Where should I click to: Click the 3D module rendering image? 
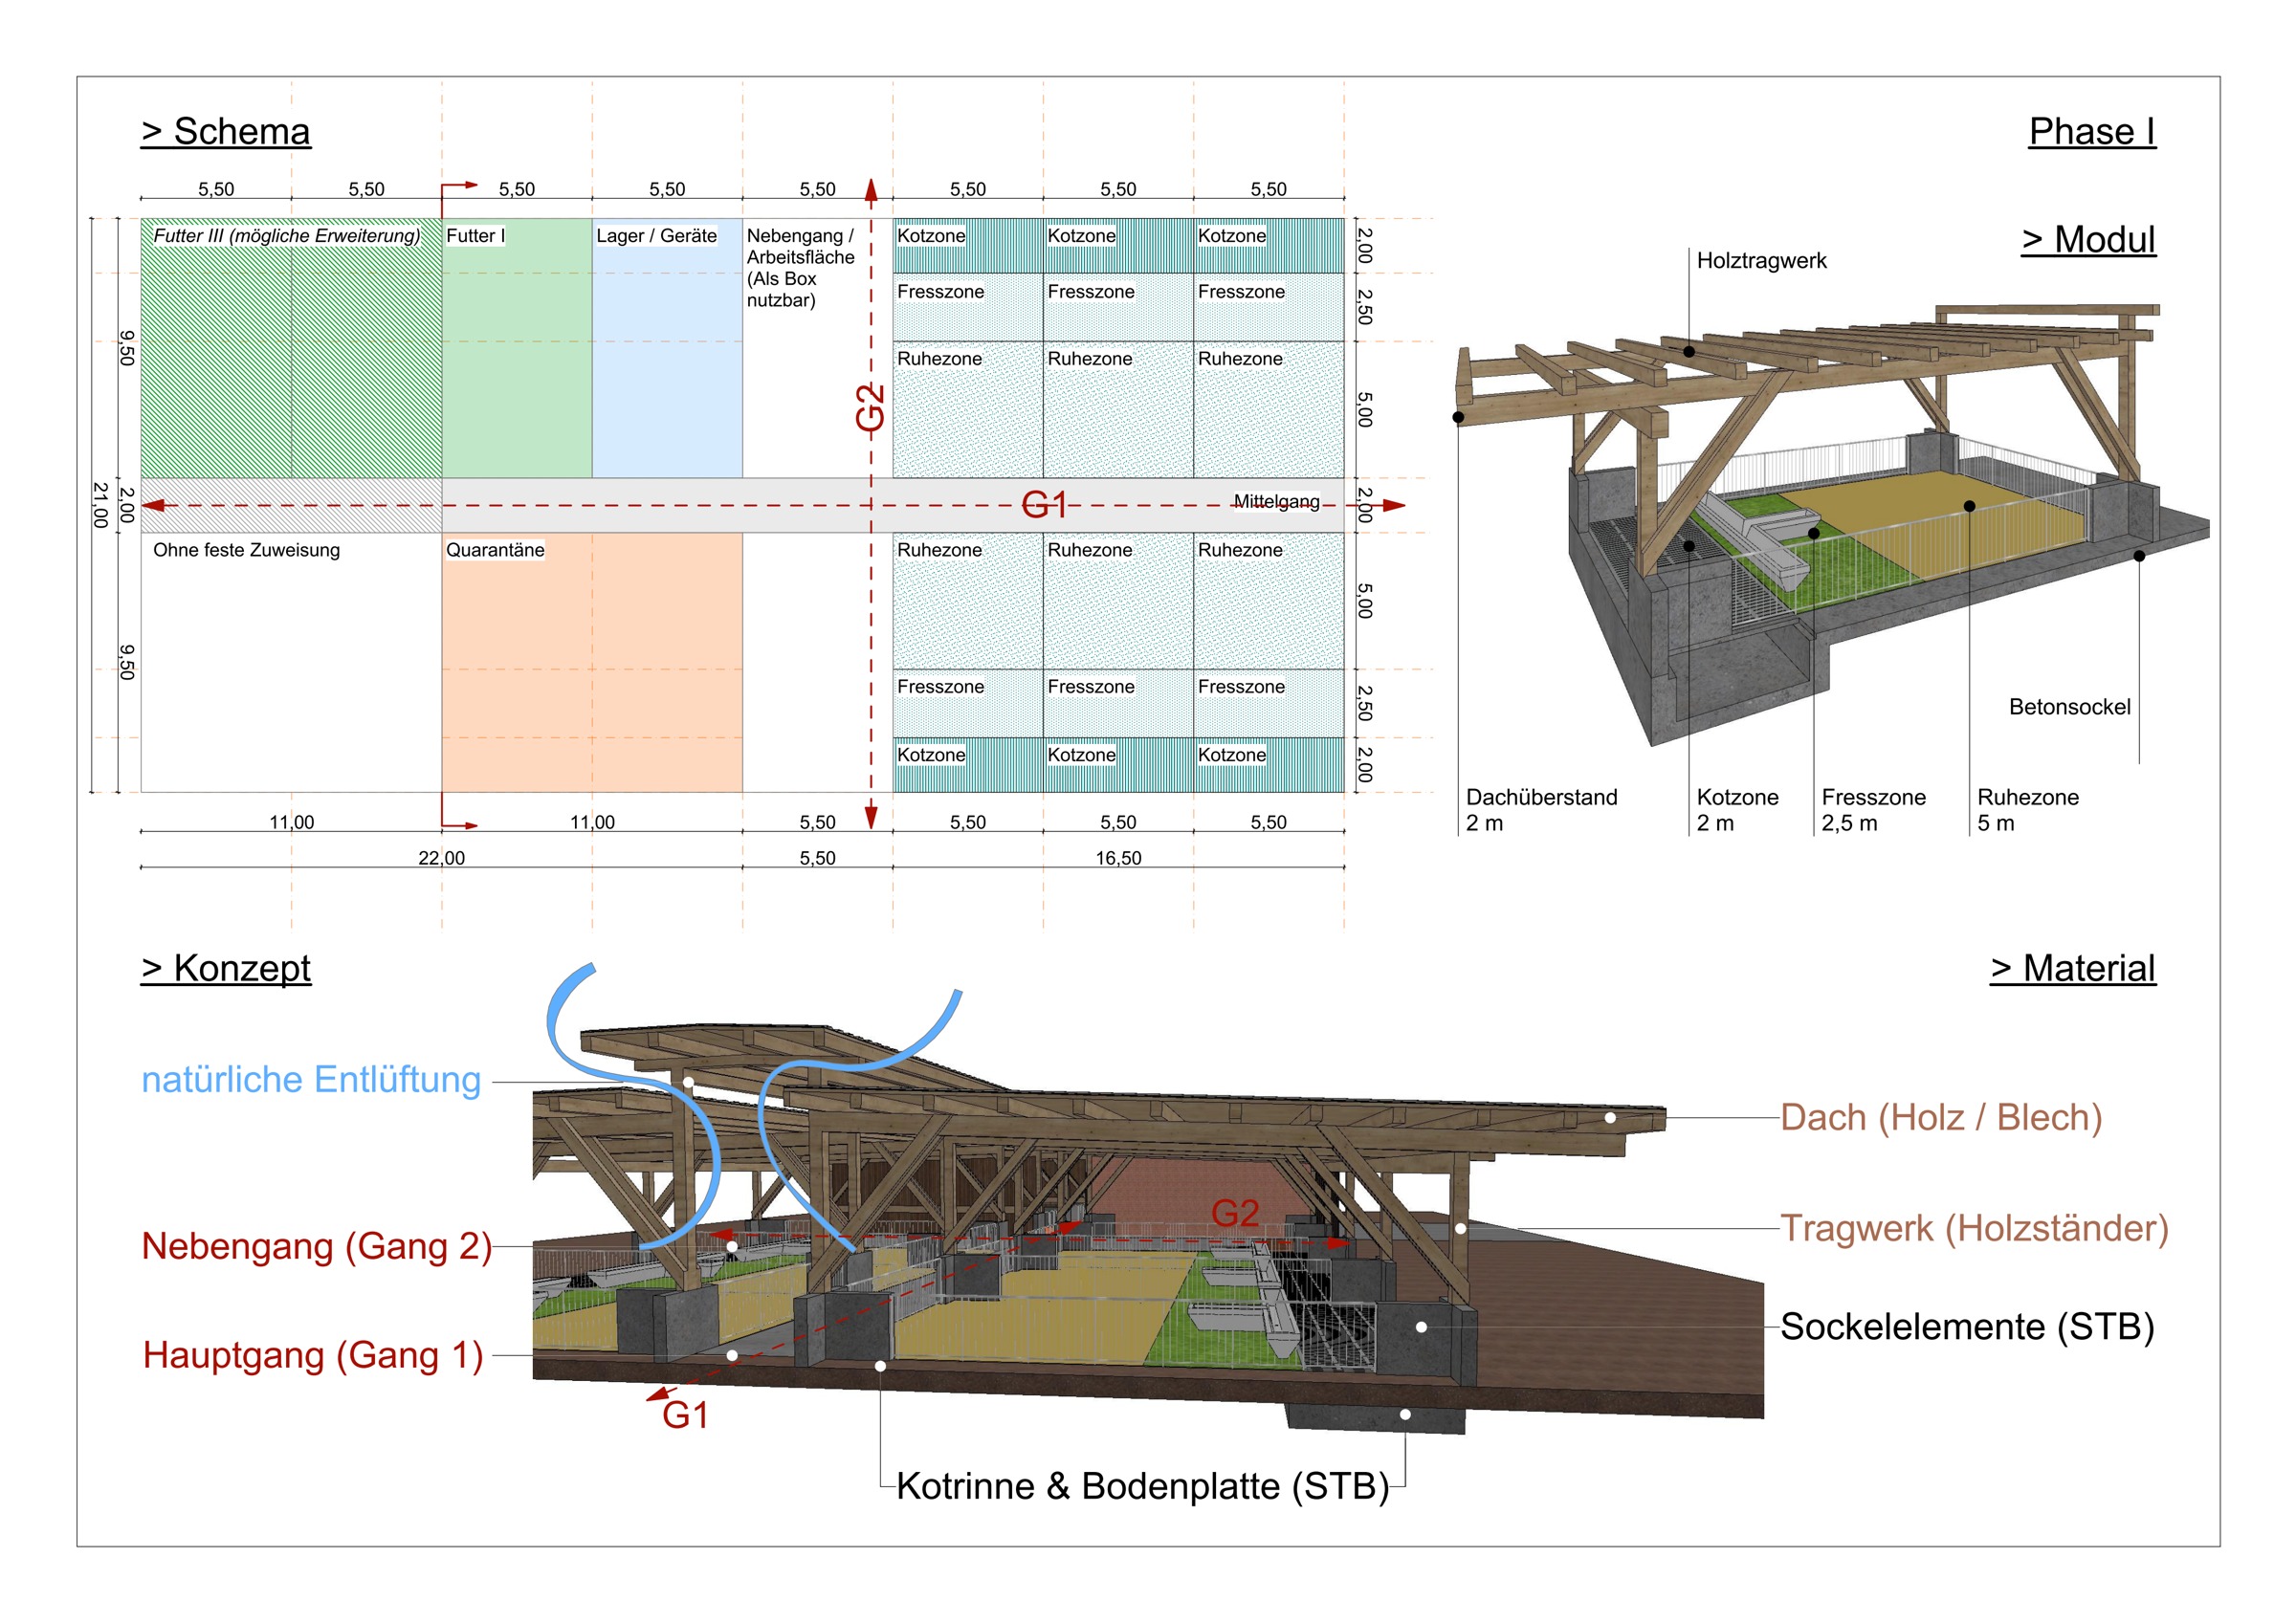coord(1832,524)
